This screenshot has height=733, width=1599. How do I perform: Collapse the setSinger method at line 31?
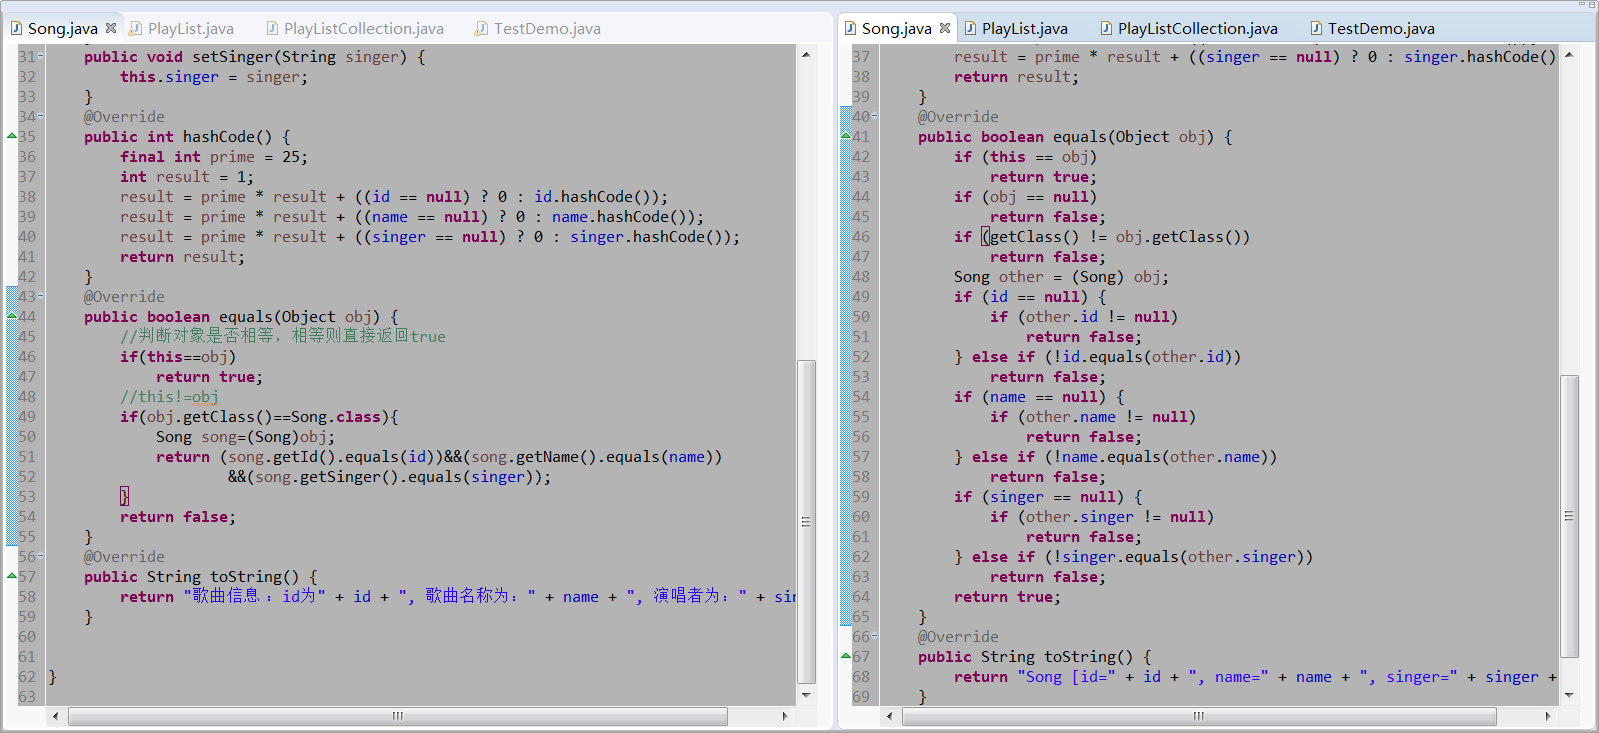click(40, 57)
